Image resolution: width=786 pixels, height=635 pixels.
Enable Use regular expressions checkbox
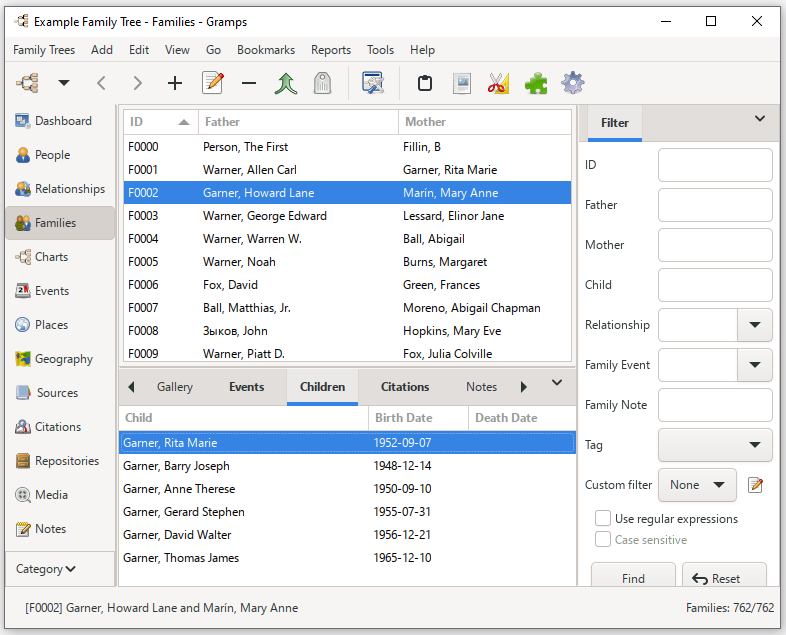tap(603, 518)
